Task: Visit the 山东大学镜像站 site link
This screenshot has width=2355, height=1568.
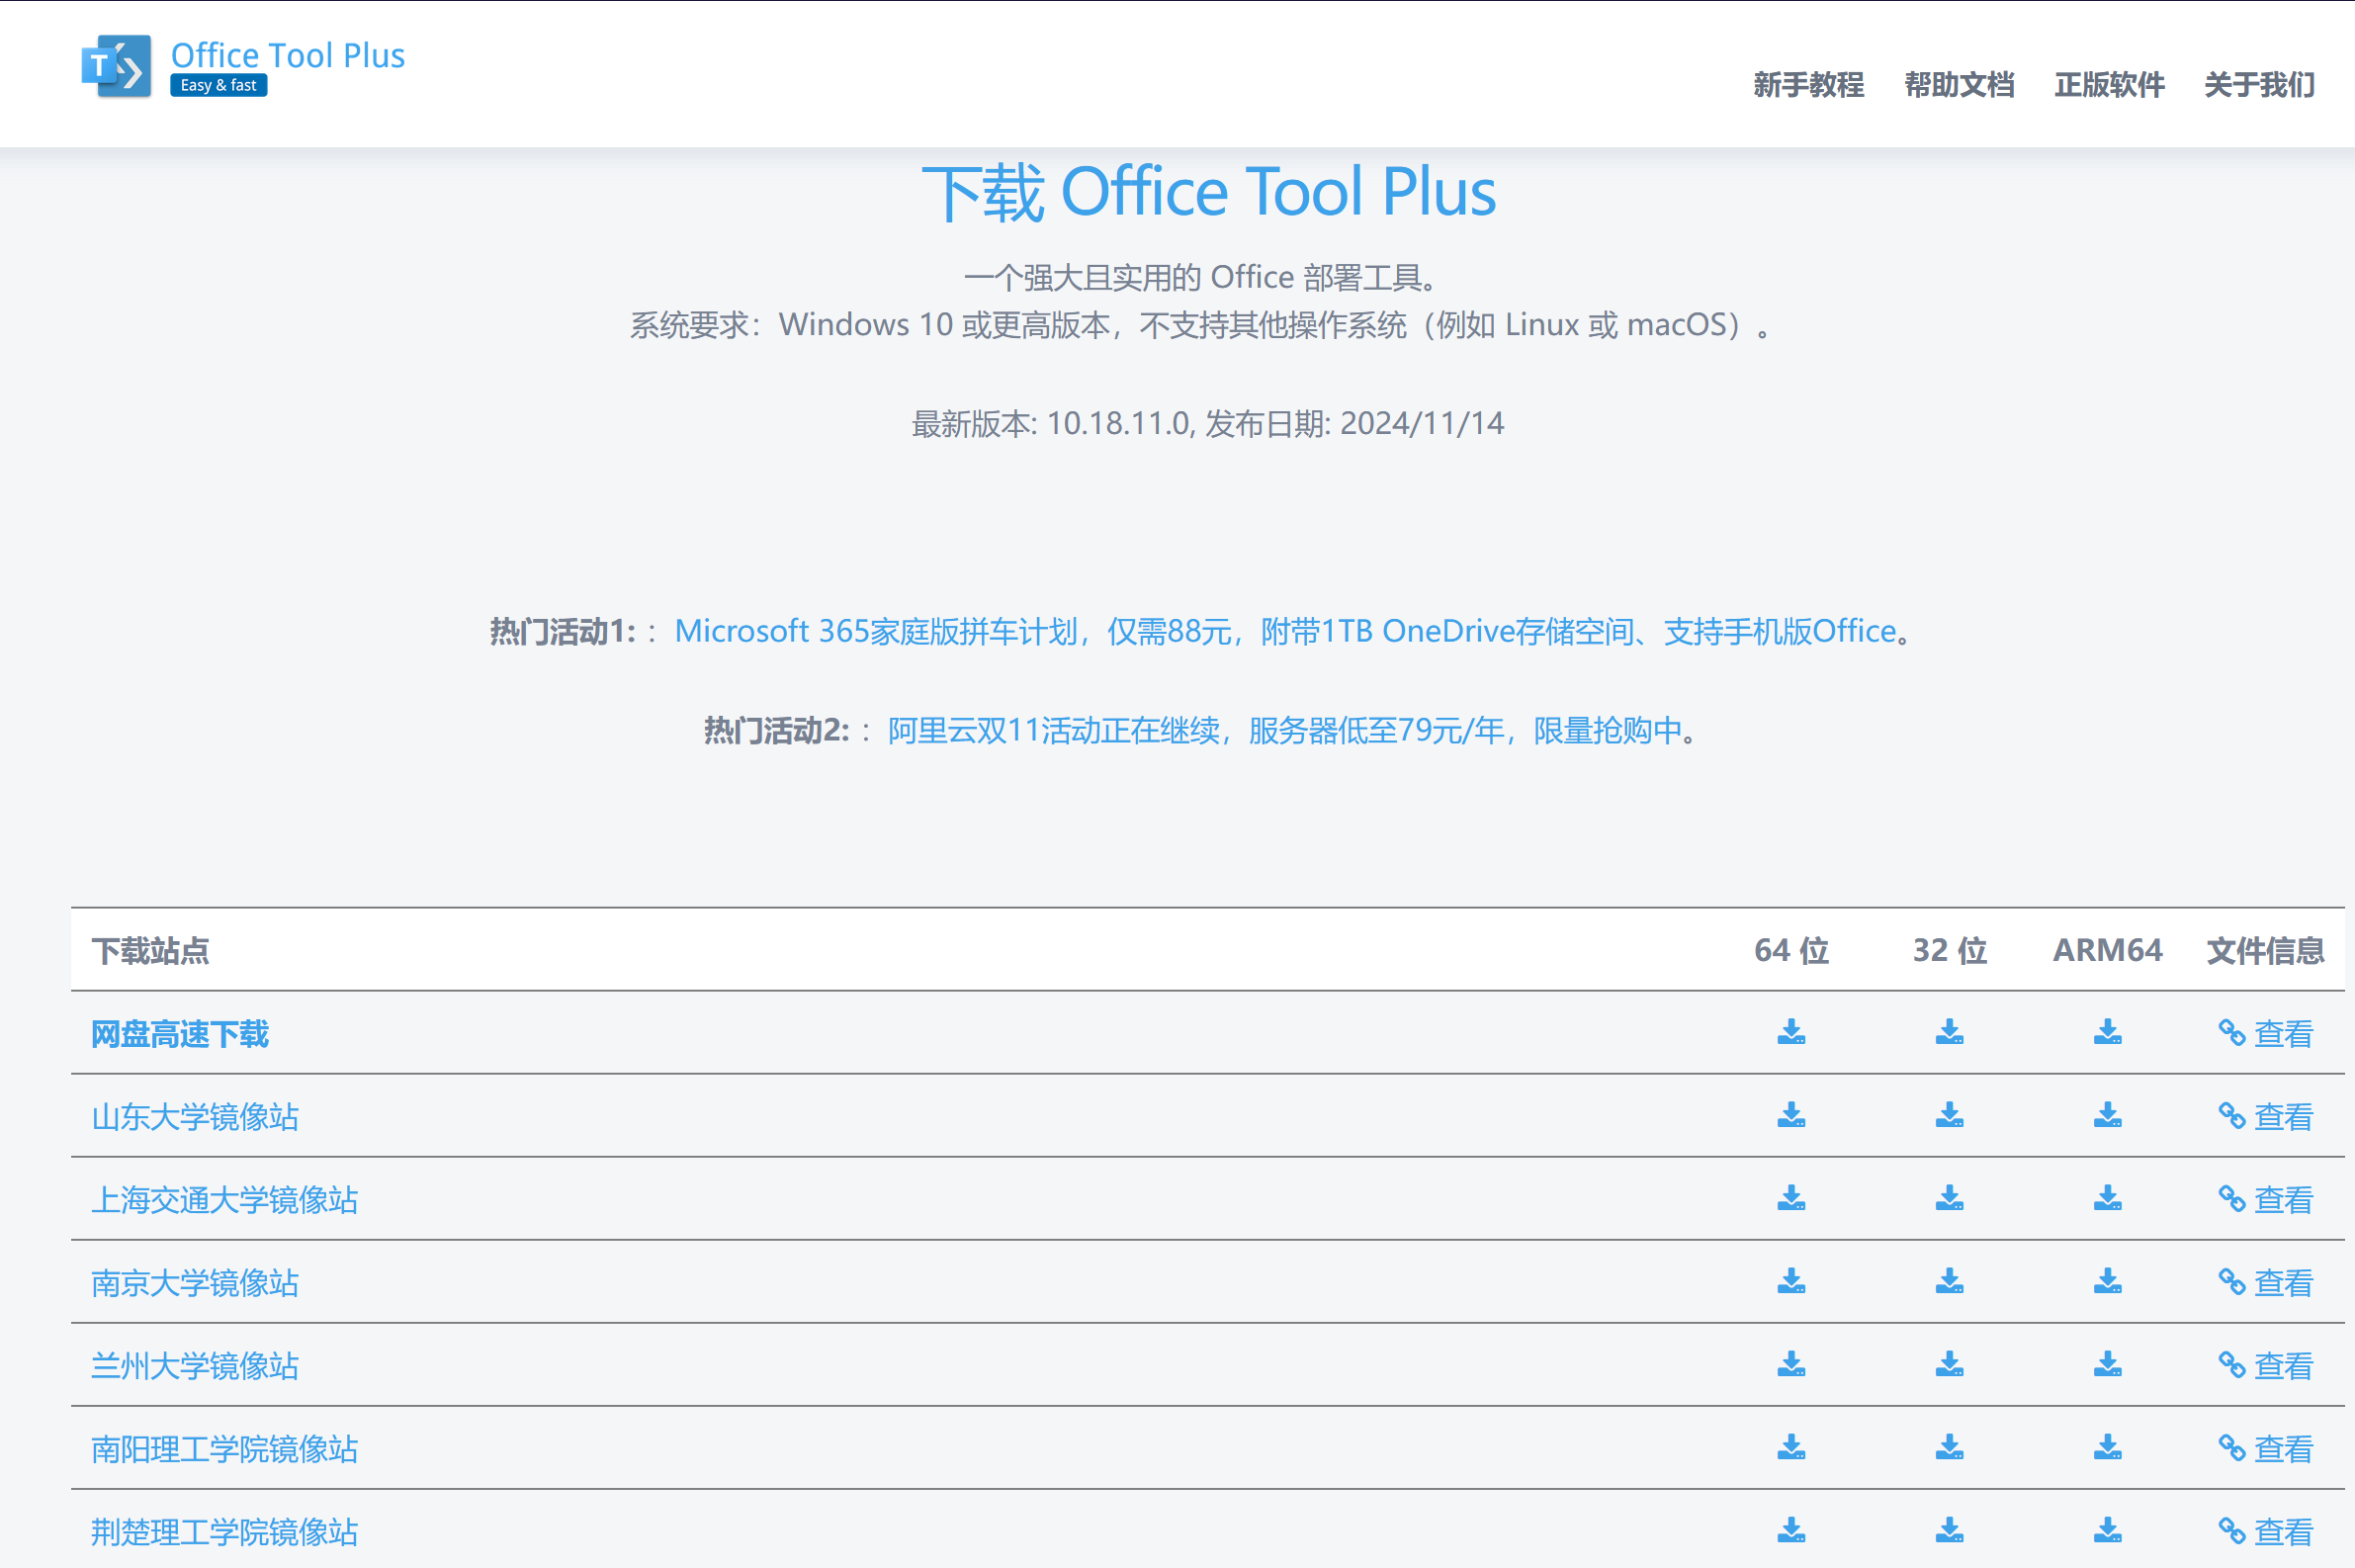Action: (x=194, y=1117)
